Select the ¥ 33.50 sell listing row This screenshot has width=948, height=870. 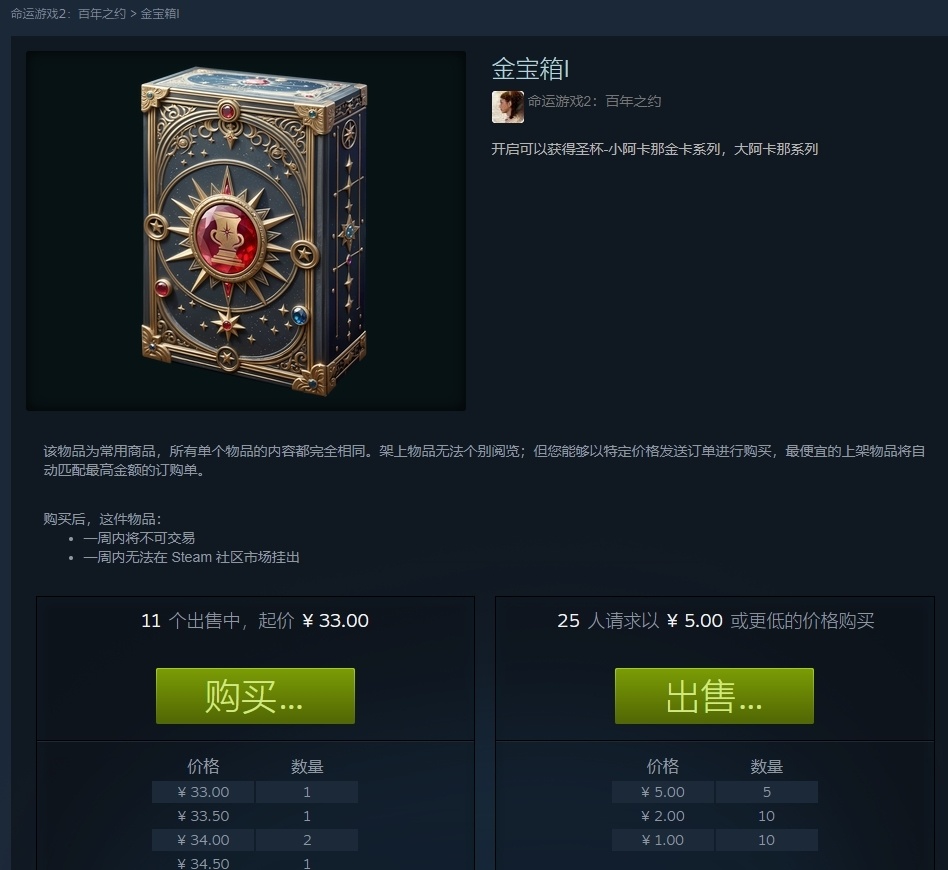[255, 816]
